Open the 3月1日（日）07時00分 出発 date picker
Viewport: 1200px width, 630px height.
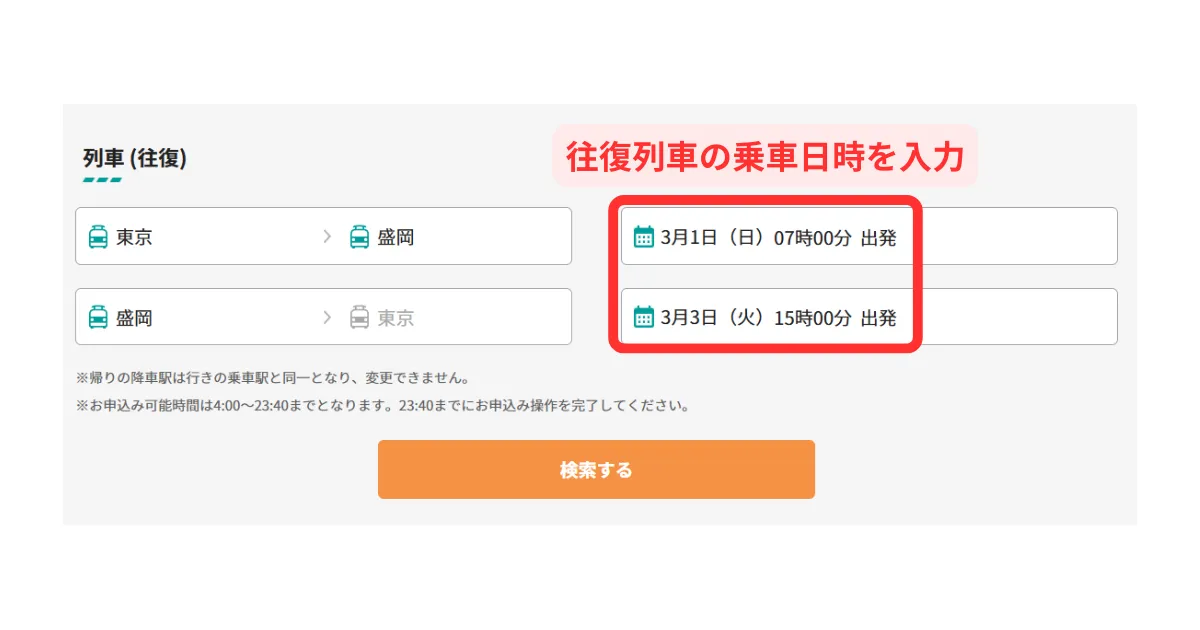coord(778,237)
